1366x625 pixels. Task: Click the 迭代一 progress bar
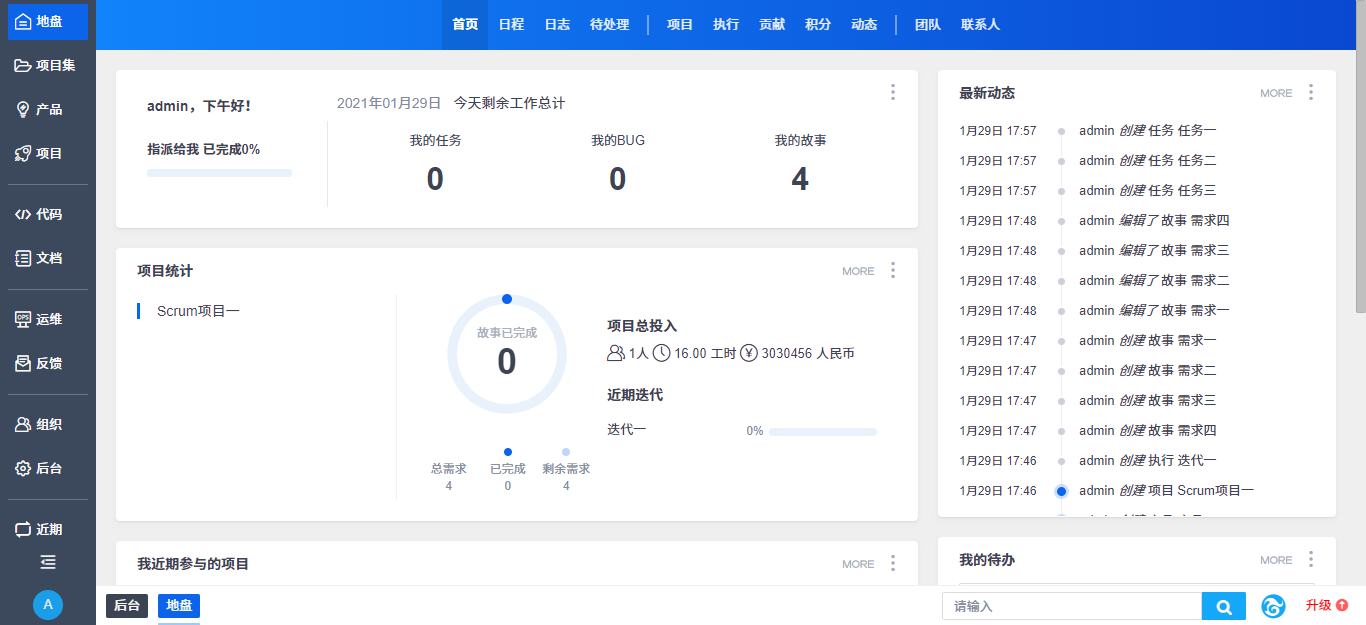click(822, 432)
